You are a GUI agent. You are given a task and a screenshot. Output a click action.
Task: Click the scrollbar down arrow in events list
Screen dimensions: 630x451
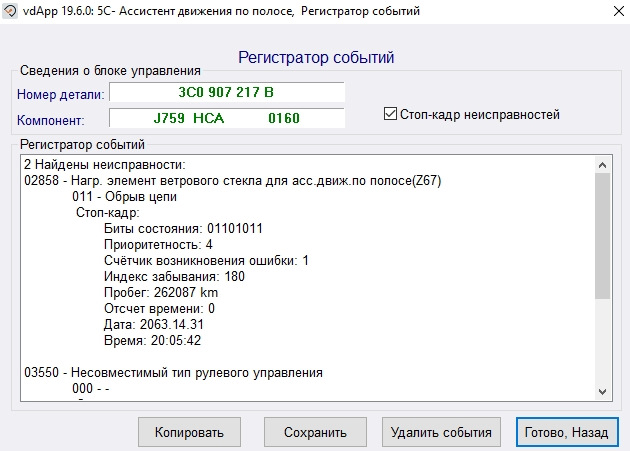pyautogui.click(x=602, y=392)
